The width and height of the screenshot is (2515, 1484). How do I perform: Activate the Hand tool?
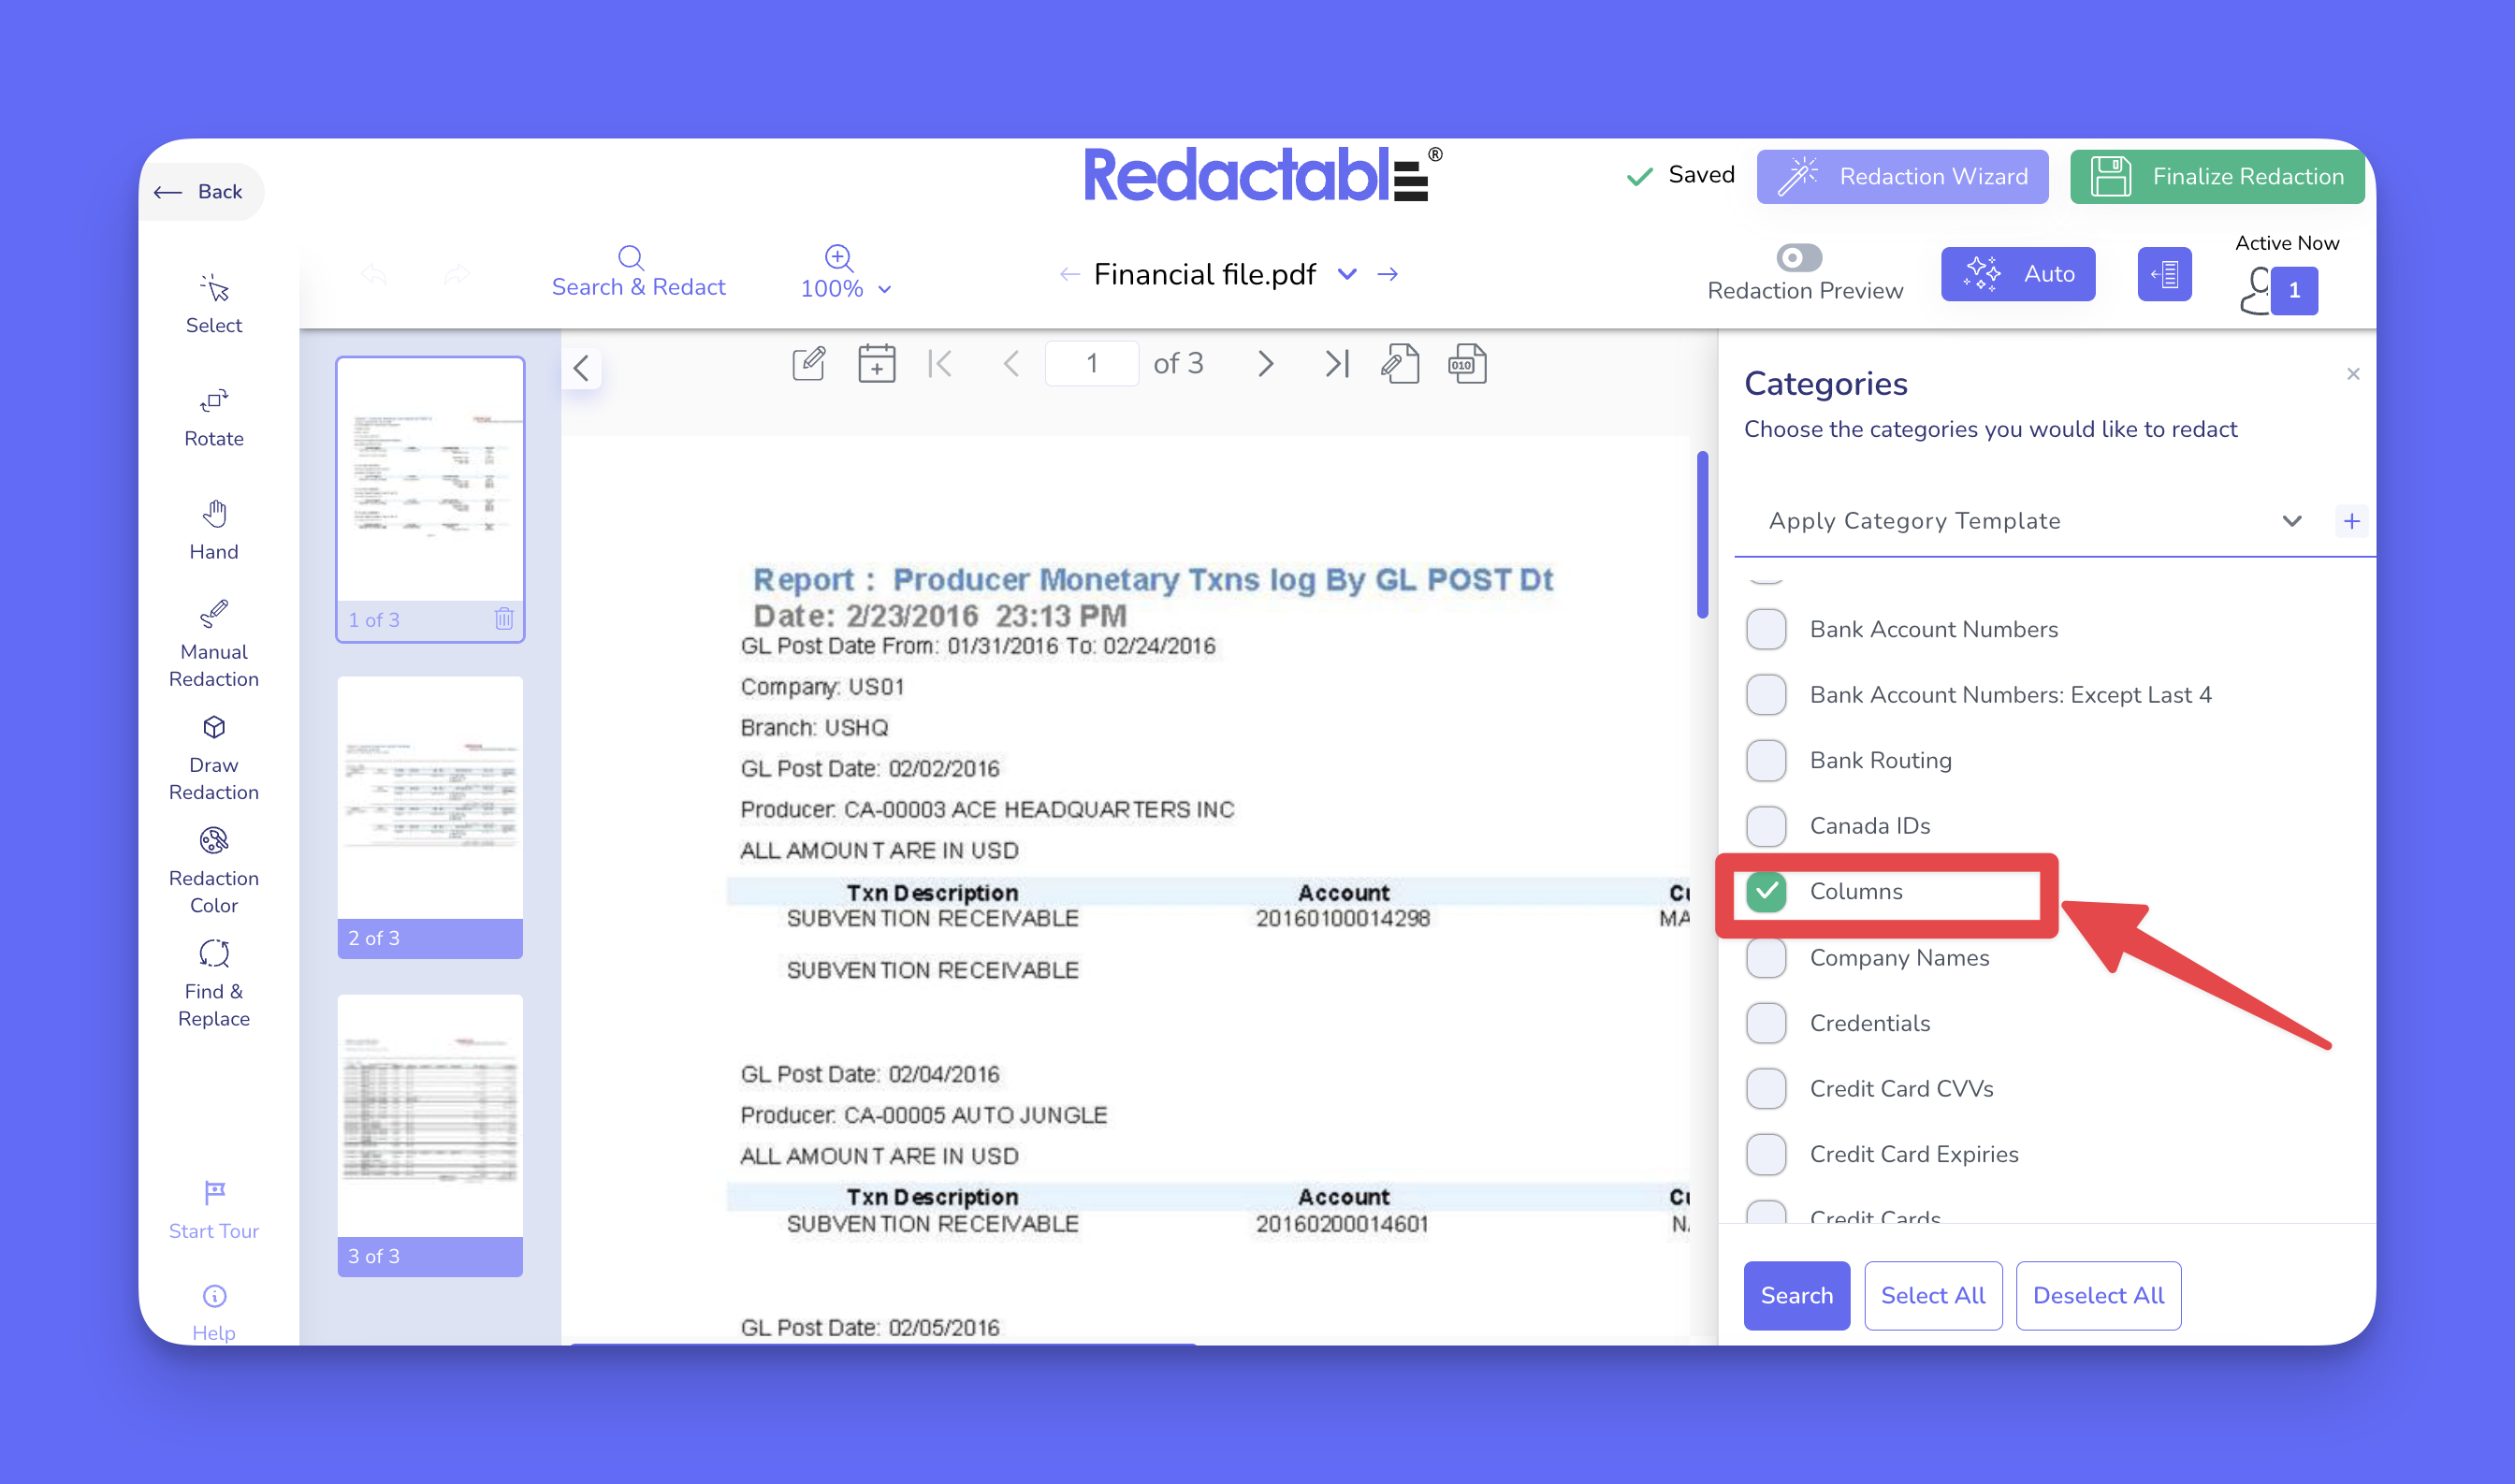[x=213, y=529]
